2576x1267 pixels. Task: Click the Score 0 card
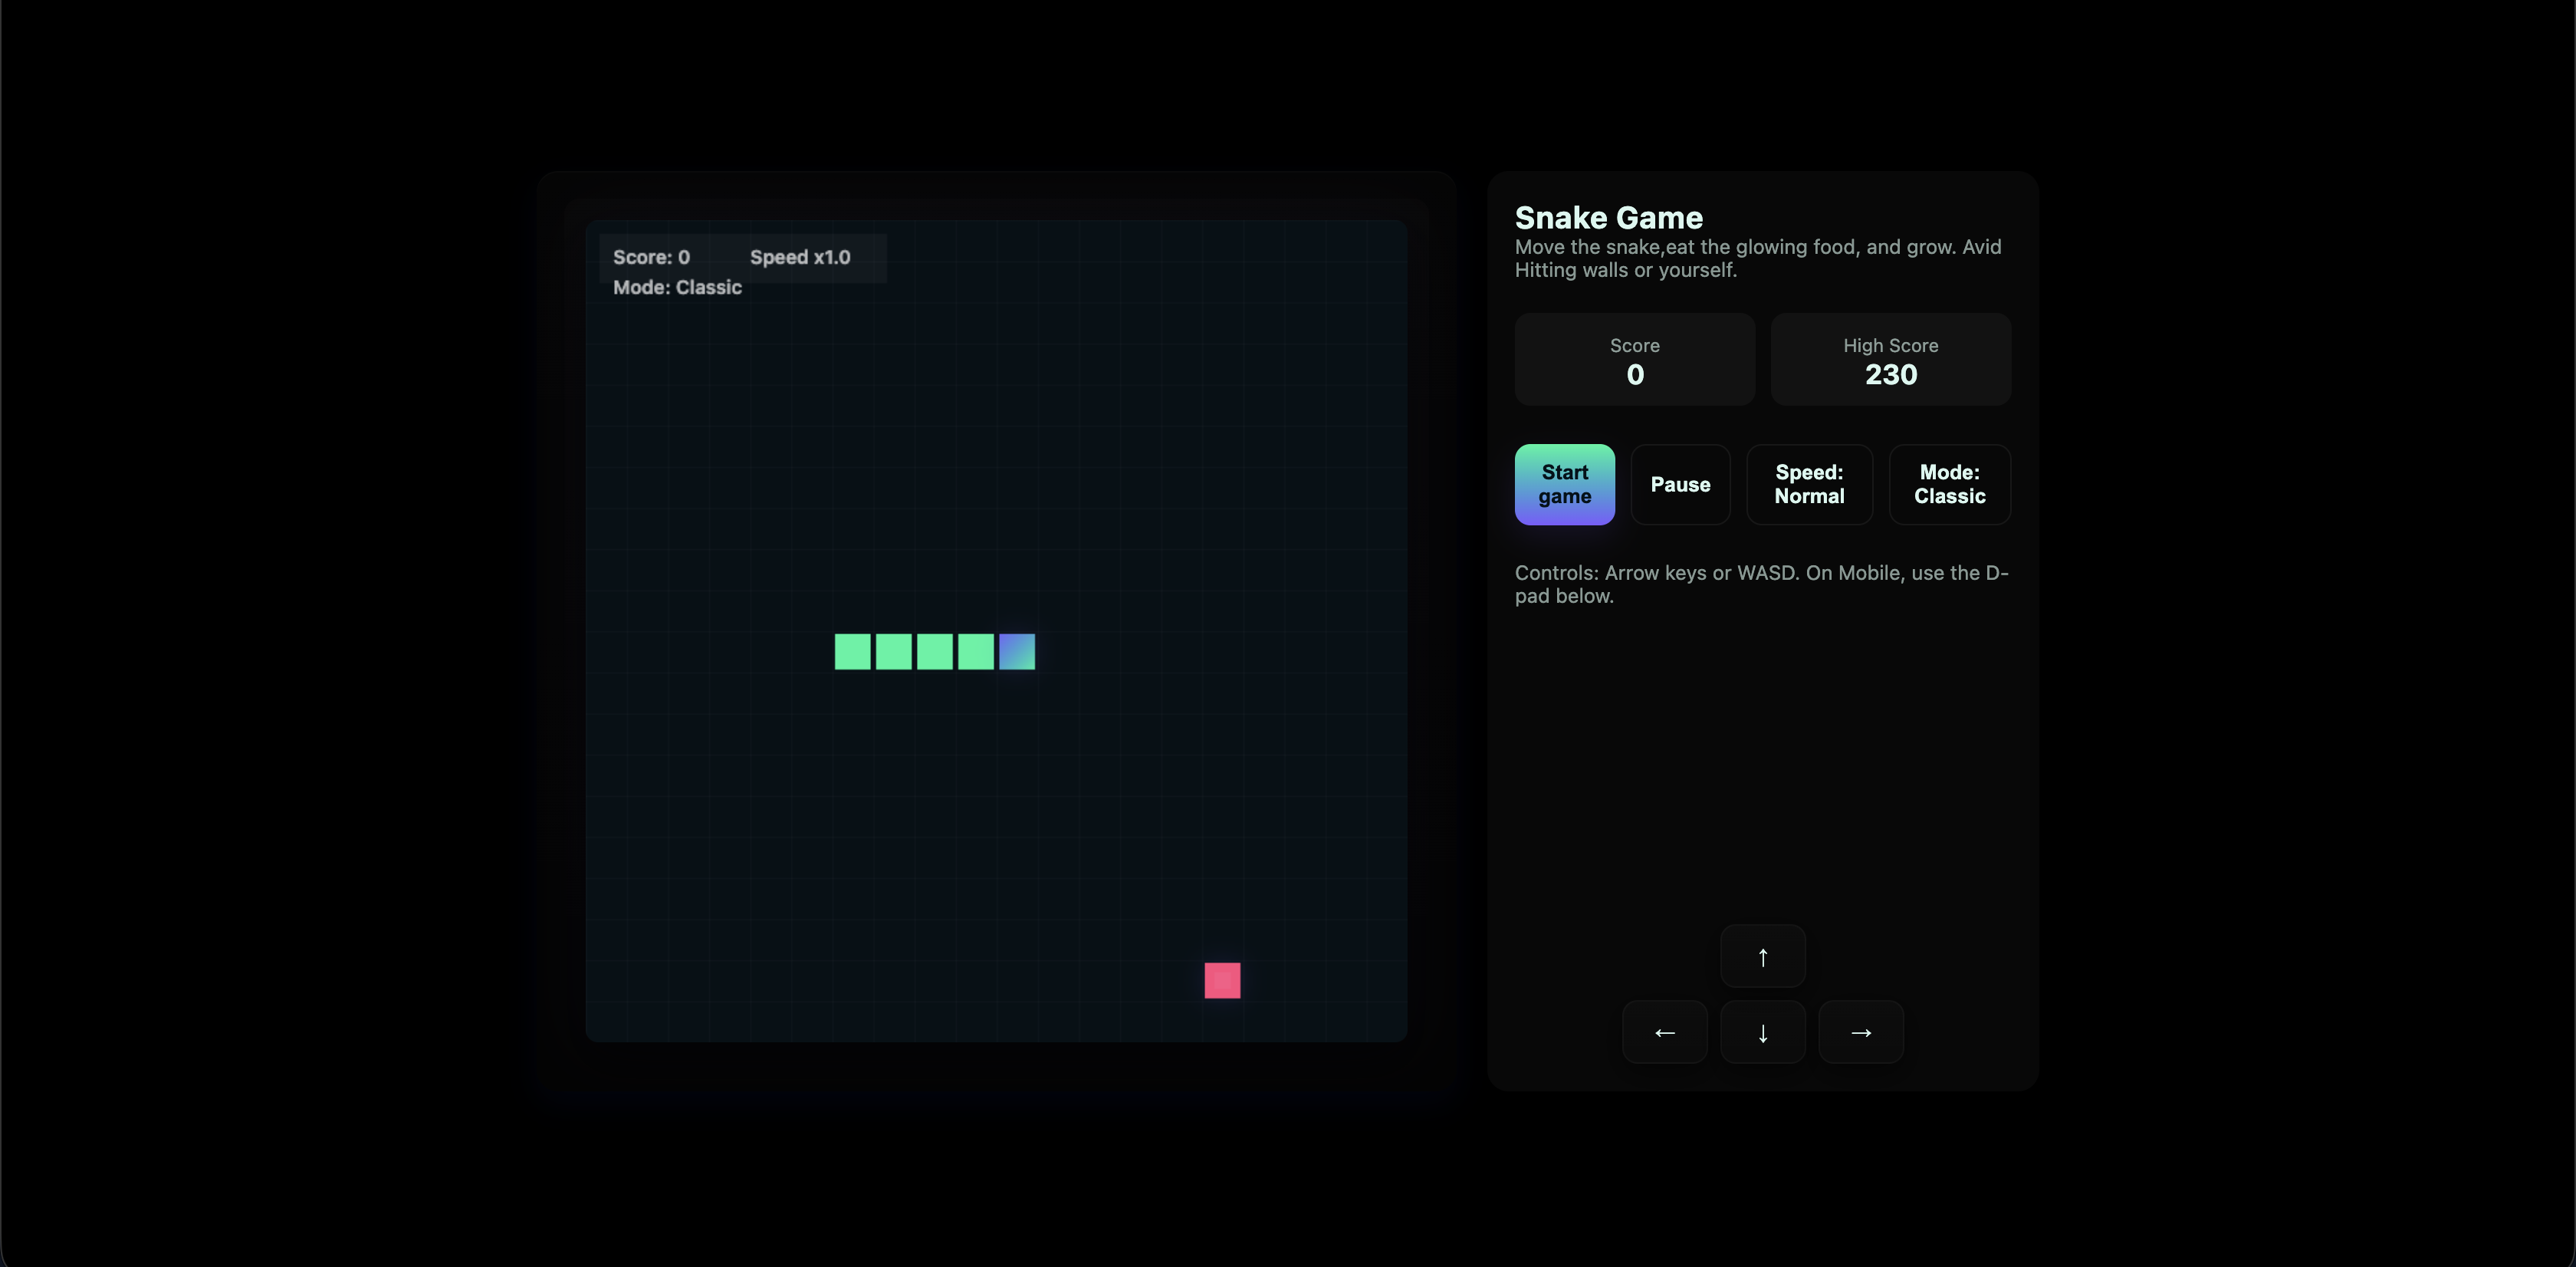[x=1634, y=359]
